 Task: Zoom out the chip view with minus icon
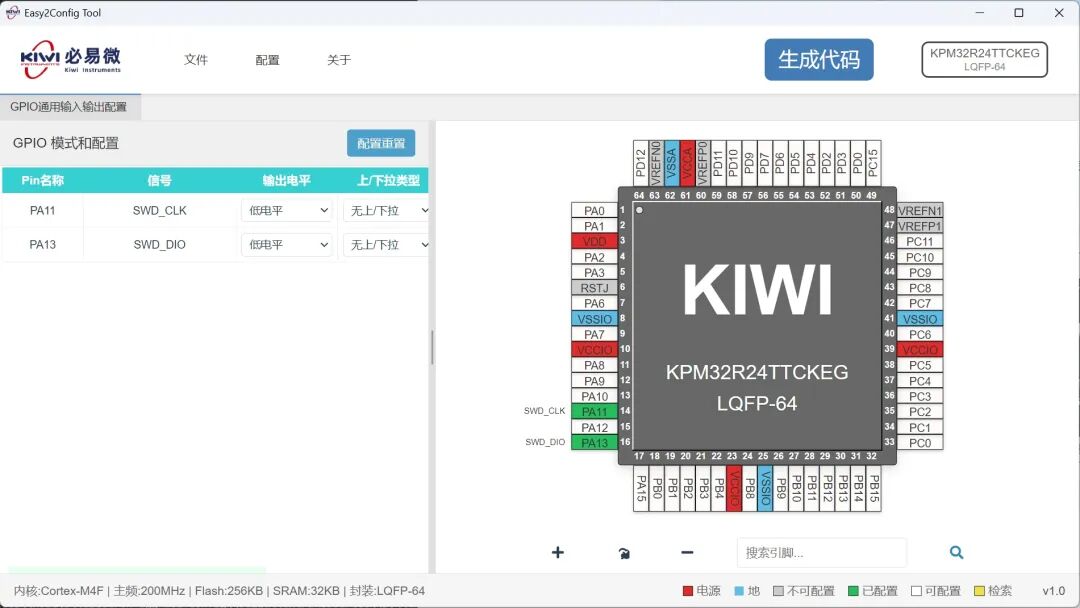coord(687,552)
